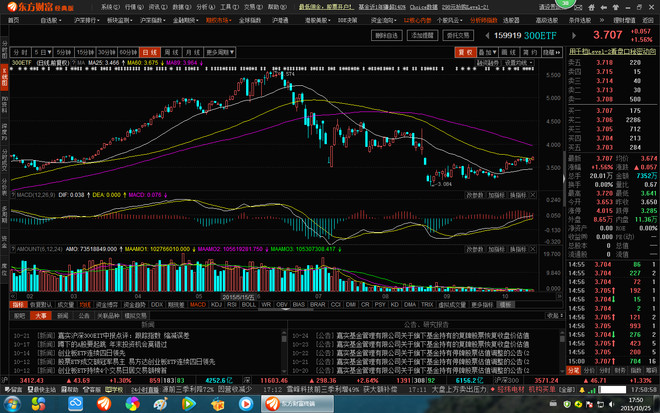Go to next stock with right arrow
The width and height of the screenshot is (660, 413).
574,36
